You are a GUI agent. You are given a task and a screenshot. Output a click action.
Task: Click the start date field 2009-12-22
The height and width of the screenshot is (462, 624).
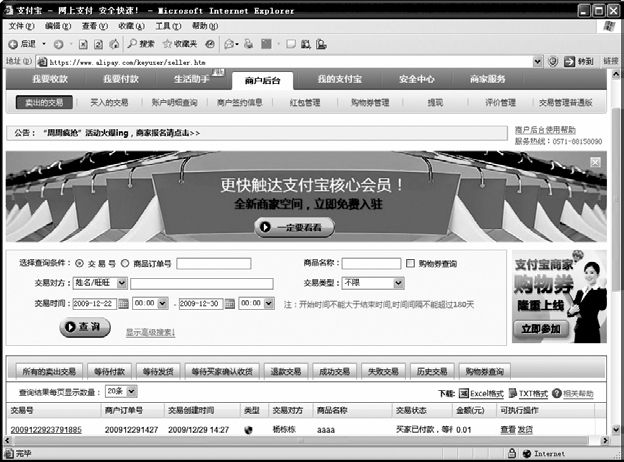95,304
